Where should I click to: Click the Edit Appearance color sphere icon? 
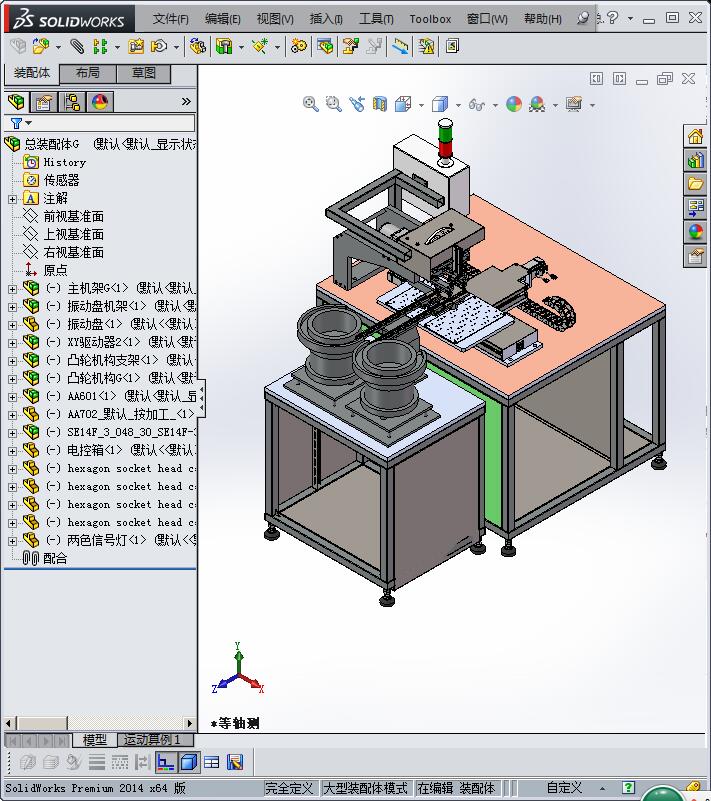(514, 104)
